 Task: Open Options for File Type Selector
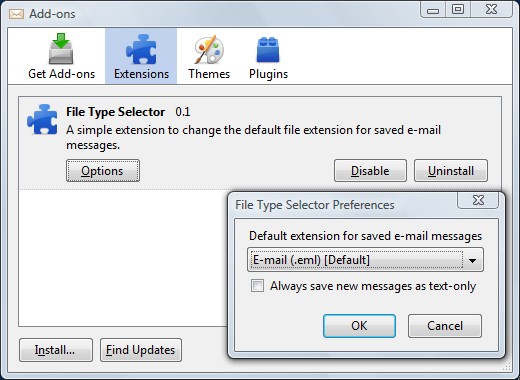[x=103, y=171]
